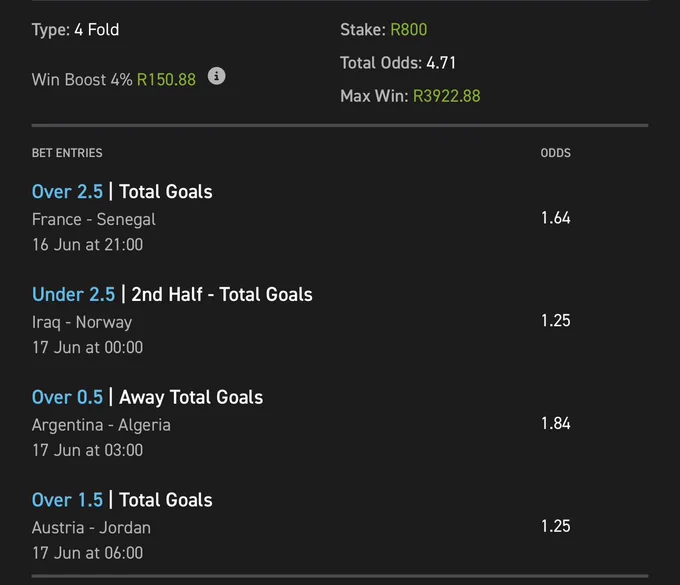Open the Austria - Jordan match
The width and height of the screenshot is (680, 585).
coord(91,528)
